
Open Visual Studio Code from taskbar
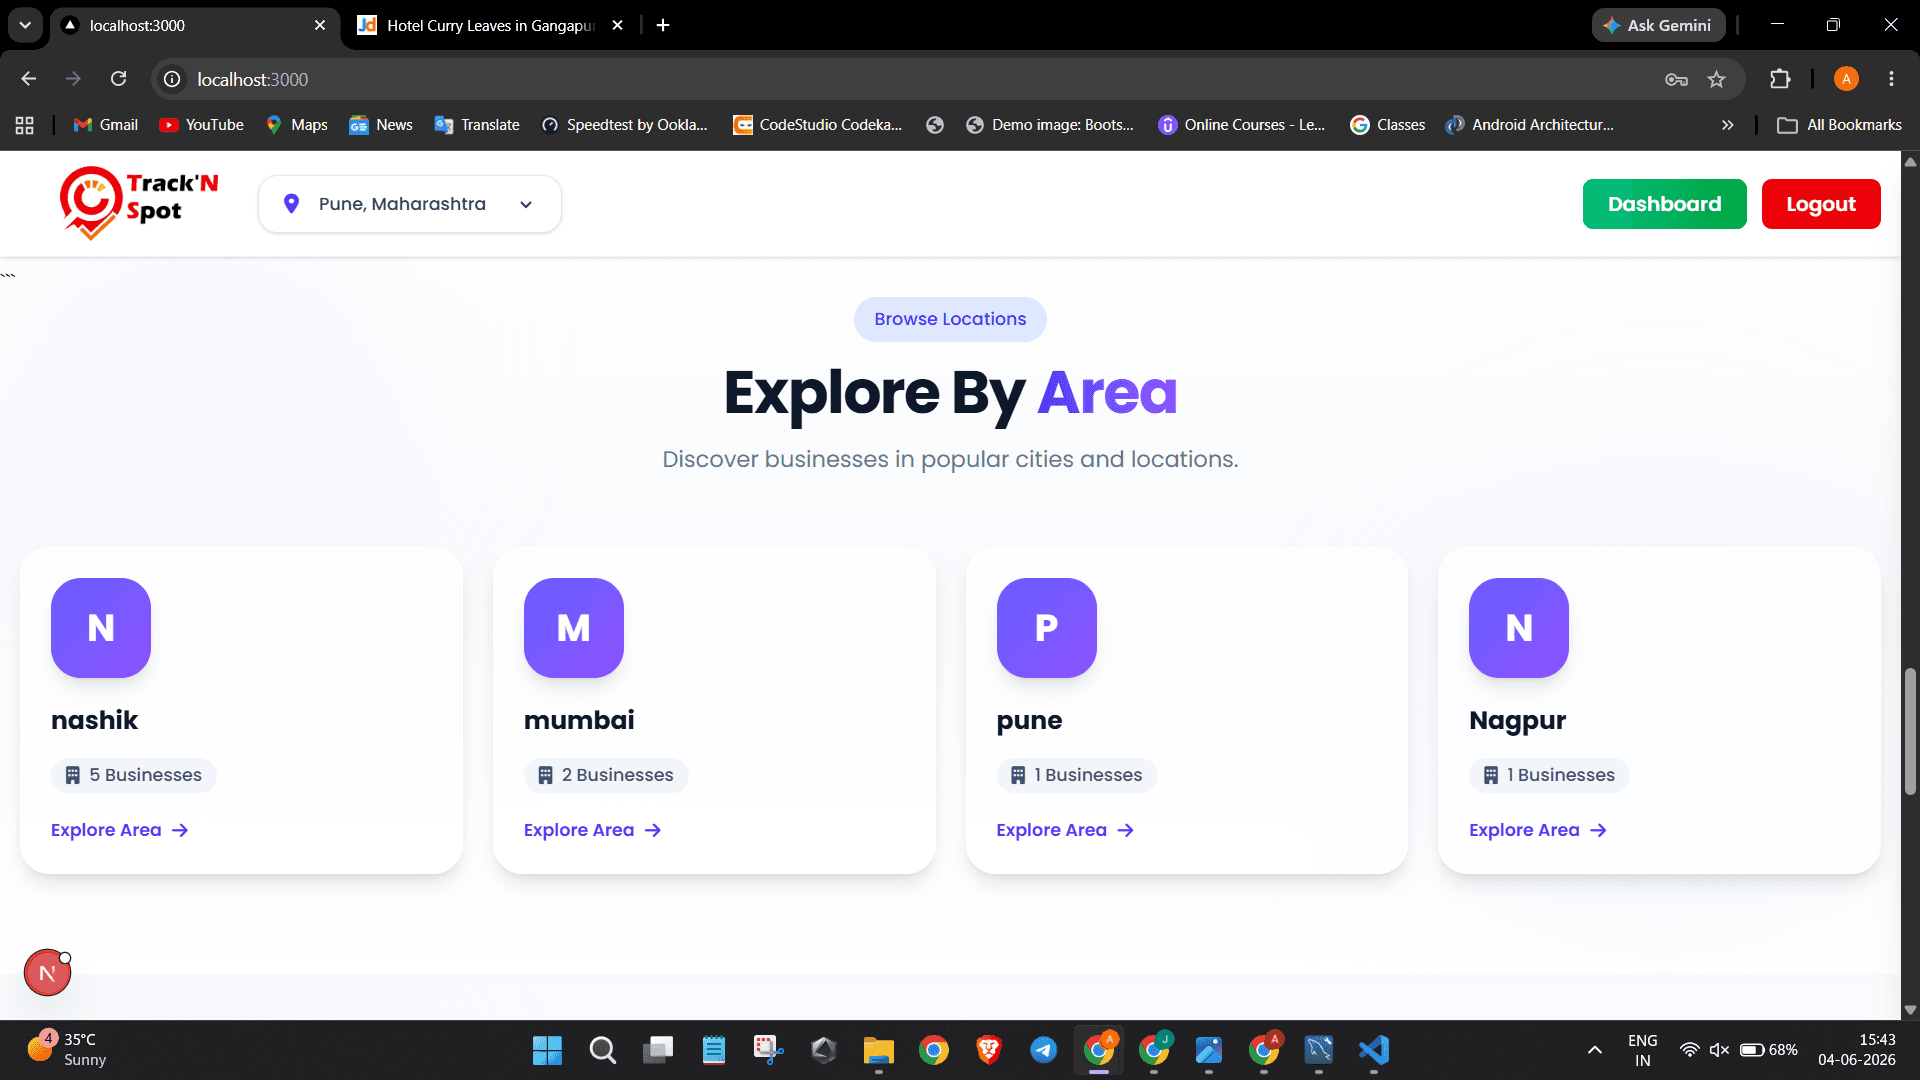(1374, 1050)
